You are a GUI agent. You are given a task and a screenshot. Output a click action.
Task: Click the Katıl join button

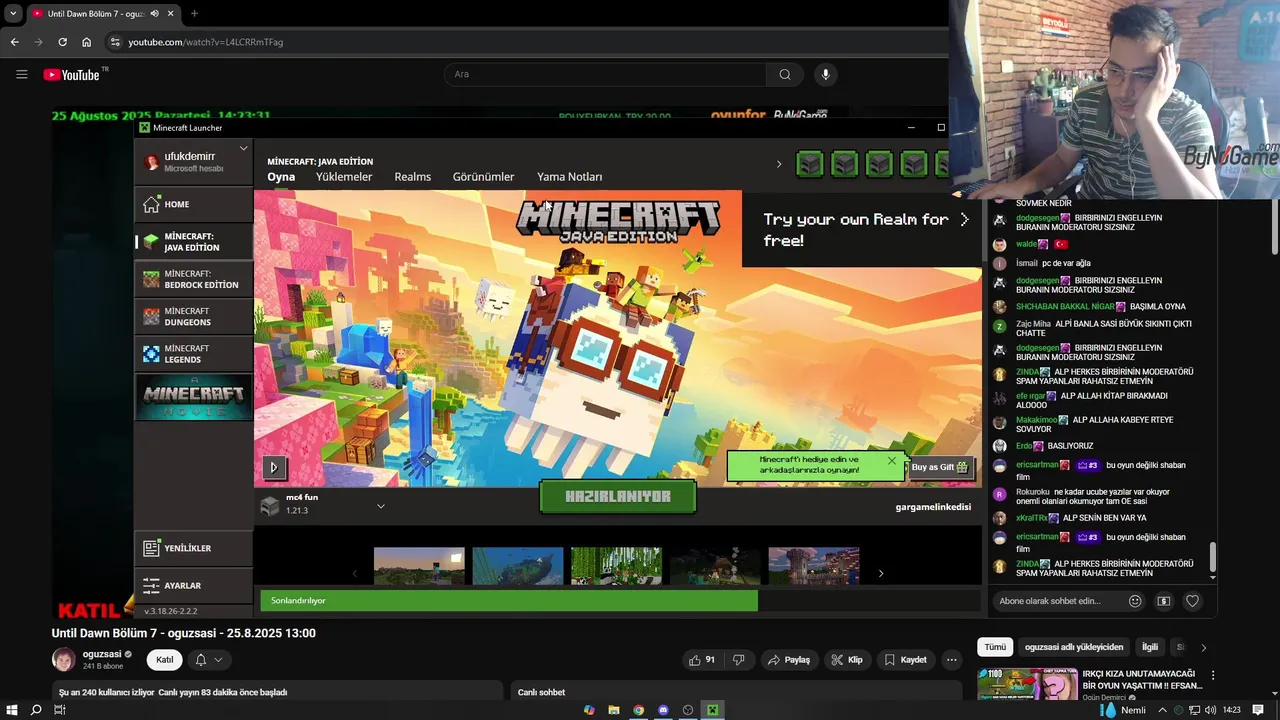click(164, 660)
